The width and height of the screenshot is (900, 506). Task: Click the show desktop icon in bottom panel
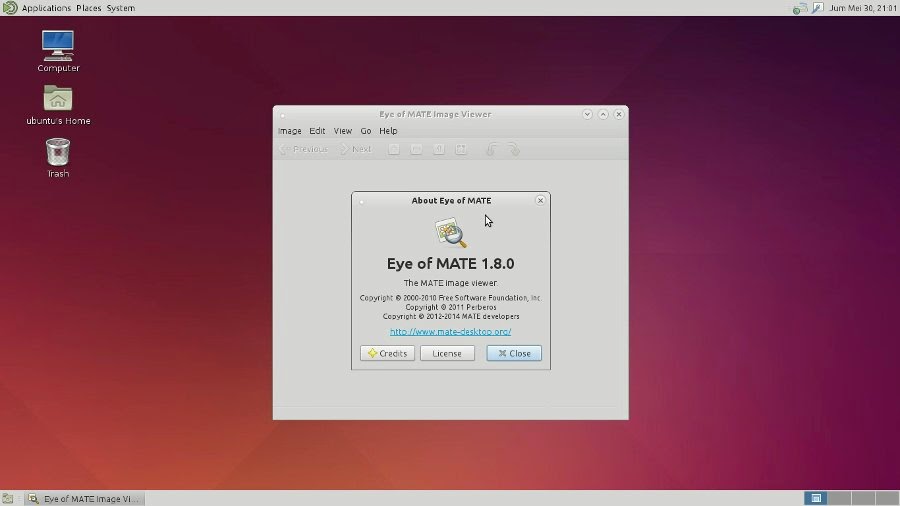[x=7, y=499]
